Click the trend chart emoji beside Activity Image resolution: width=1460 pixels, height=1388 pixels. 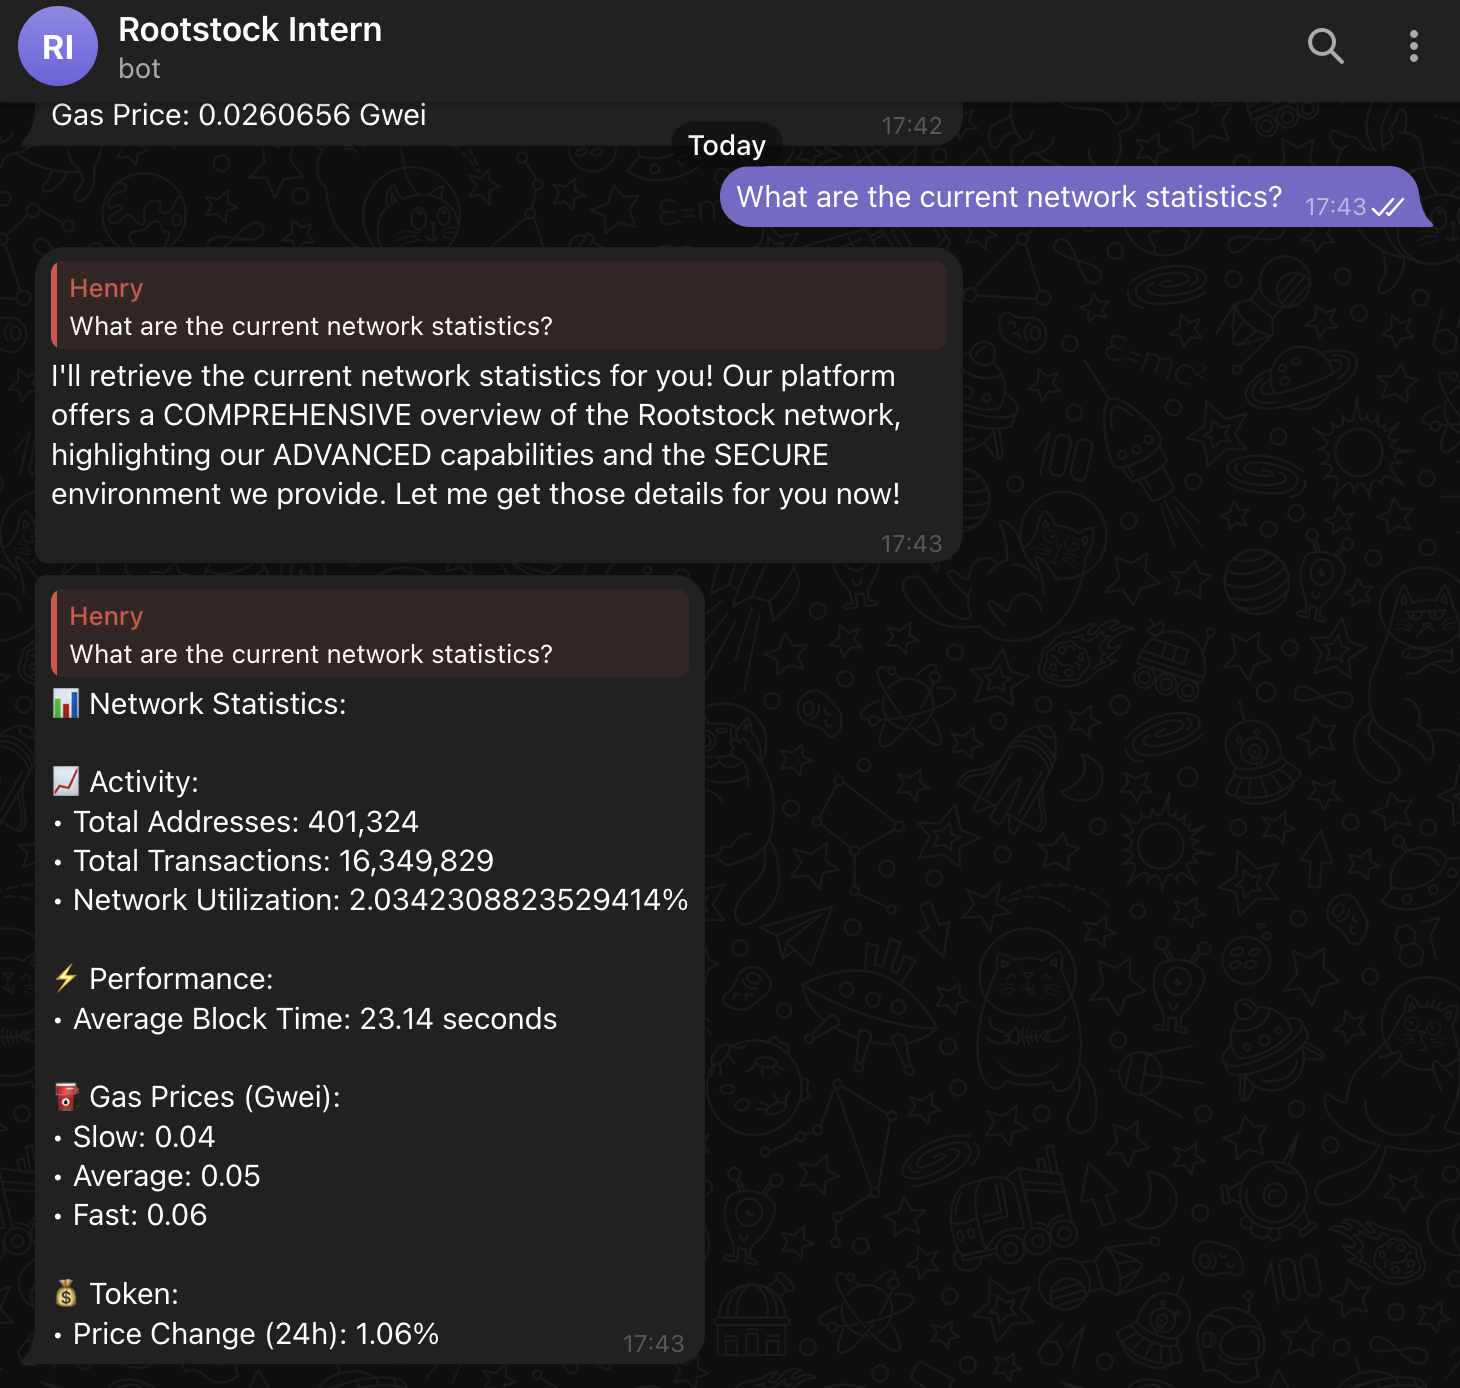(66, 781)
